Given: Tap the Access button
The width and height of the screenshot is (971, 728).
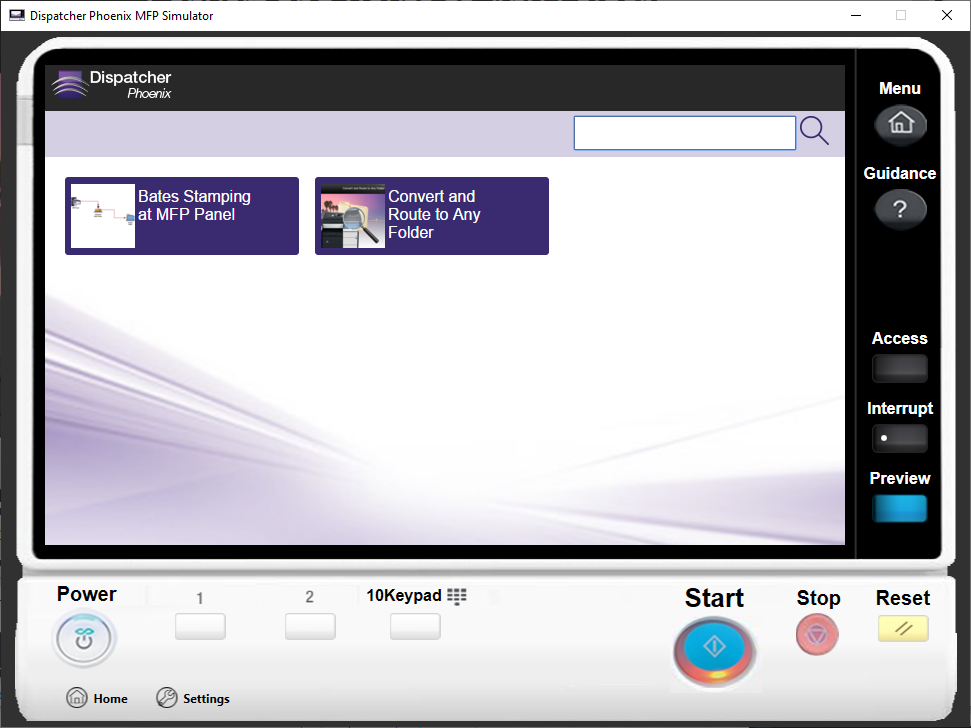Looking at the screenshot, I should pyautogui.click(x=900, y=368).
